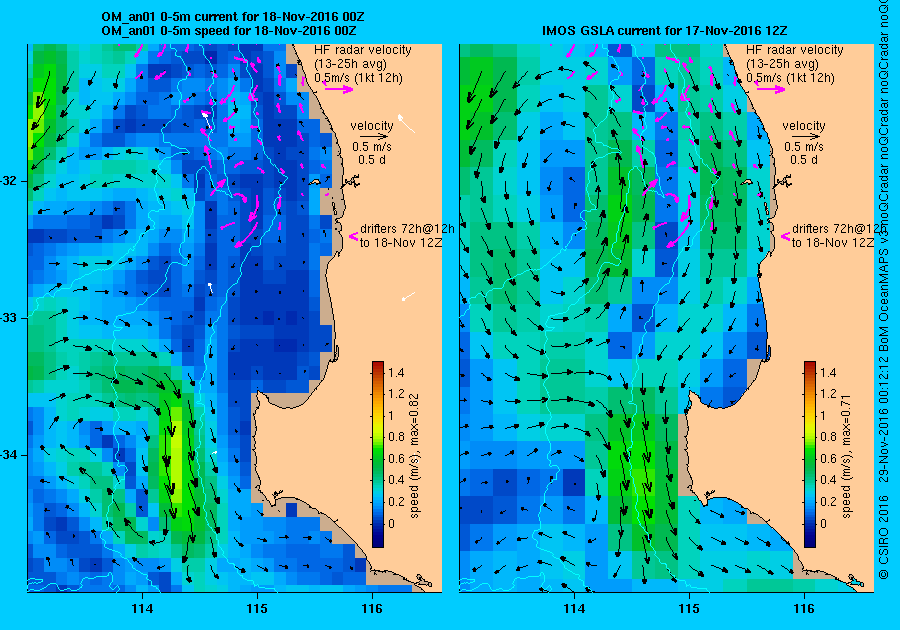Click the 1.2 tick on IMOS GSLA colorbar
The width and height of the screenshot is (900, 630).
828,394
